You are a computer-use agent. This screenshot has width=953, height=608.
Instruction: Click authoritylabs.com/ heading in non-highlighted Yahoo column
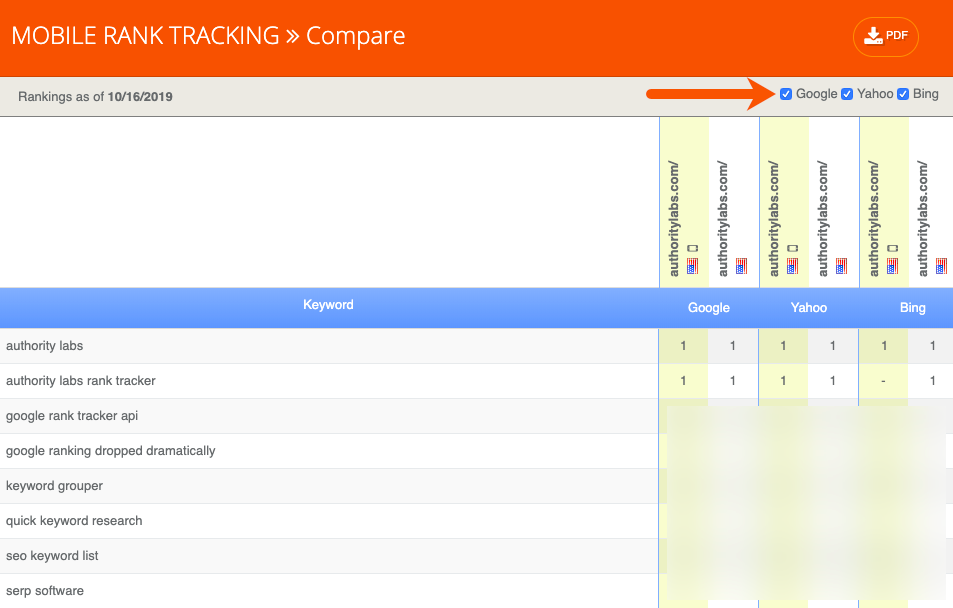(822, 219)
